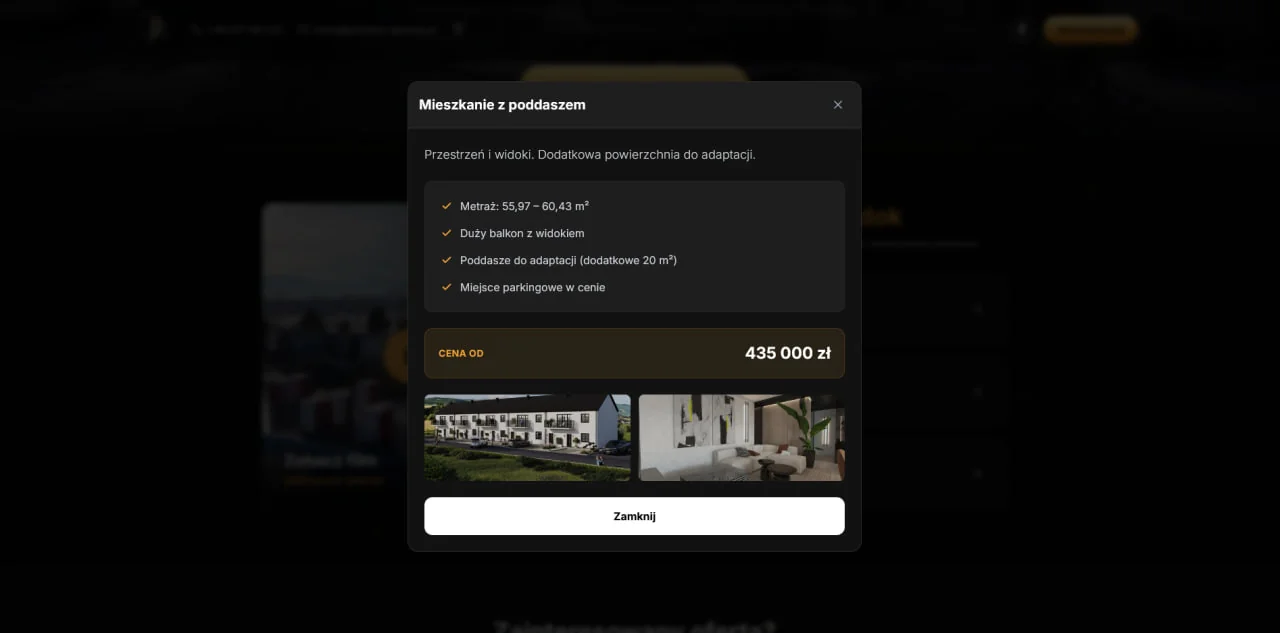
Task: Click the 435 000 zł price banner
Action: (634, 353)
